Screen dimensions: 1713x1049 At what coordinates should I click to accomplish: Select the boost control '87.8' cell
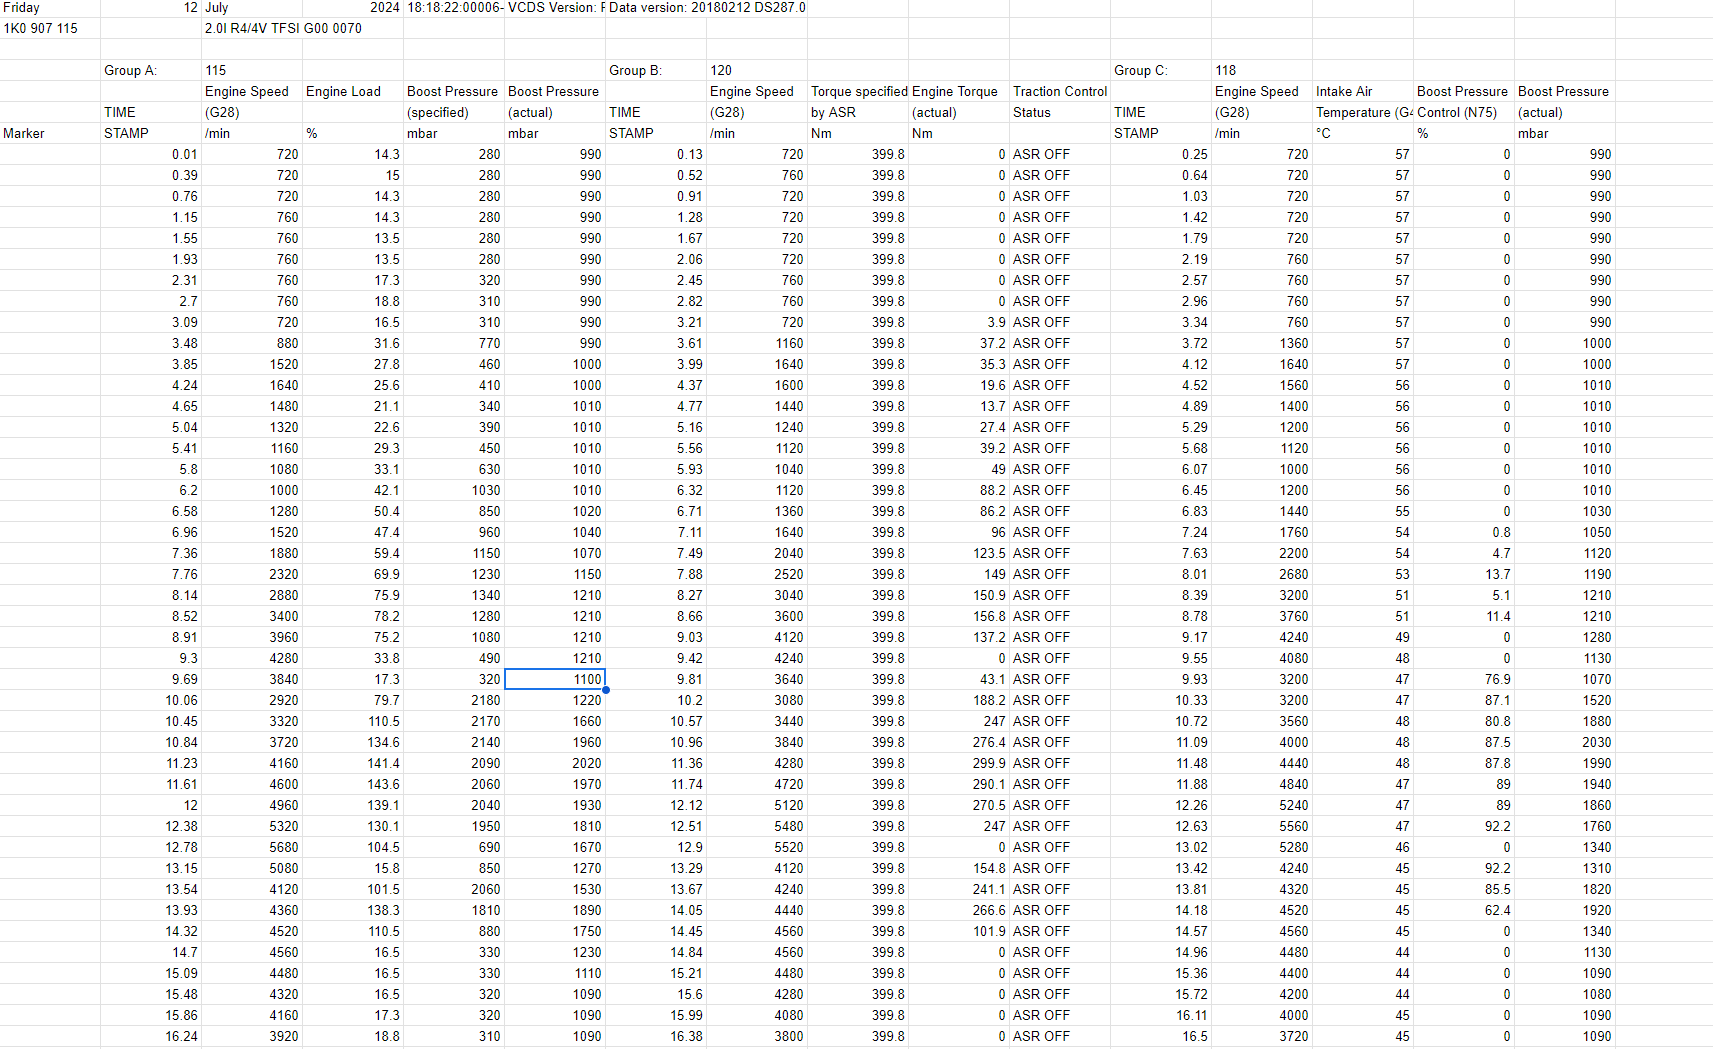coord(1464,763)
